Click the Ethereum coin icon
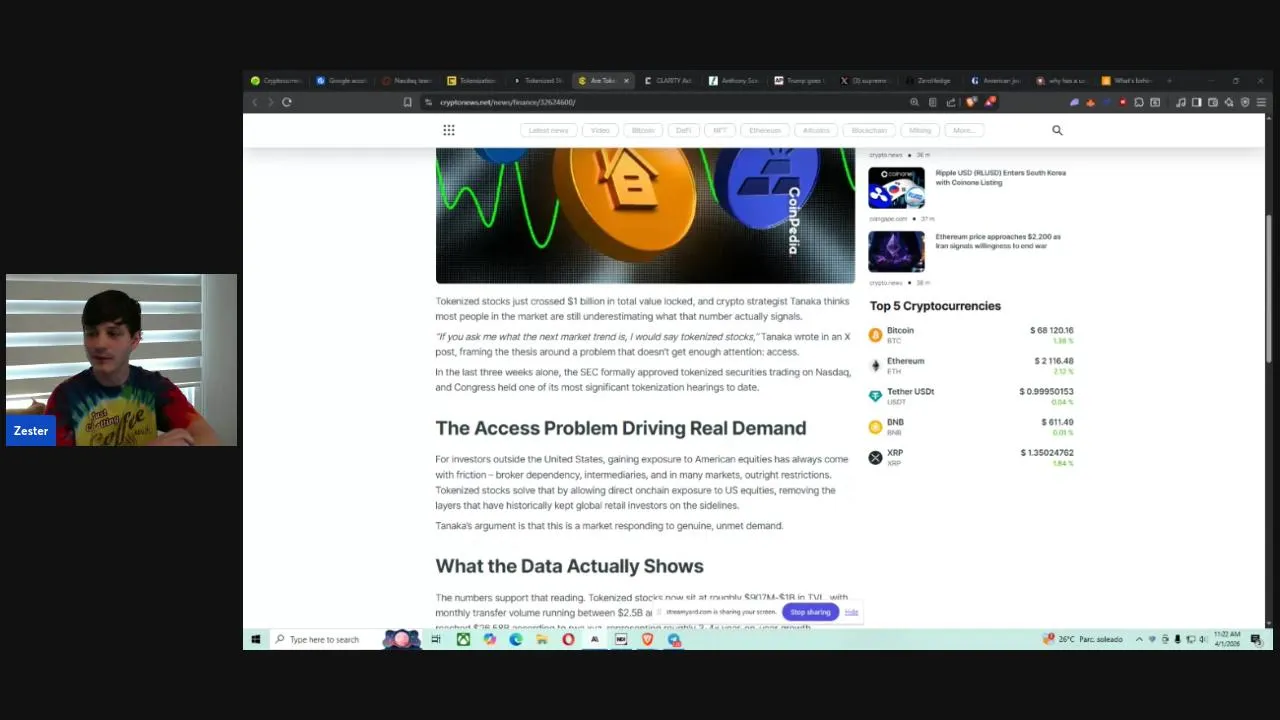1280x720 pixels. click(x=875, y=365)
